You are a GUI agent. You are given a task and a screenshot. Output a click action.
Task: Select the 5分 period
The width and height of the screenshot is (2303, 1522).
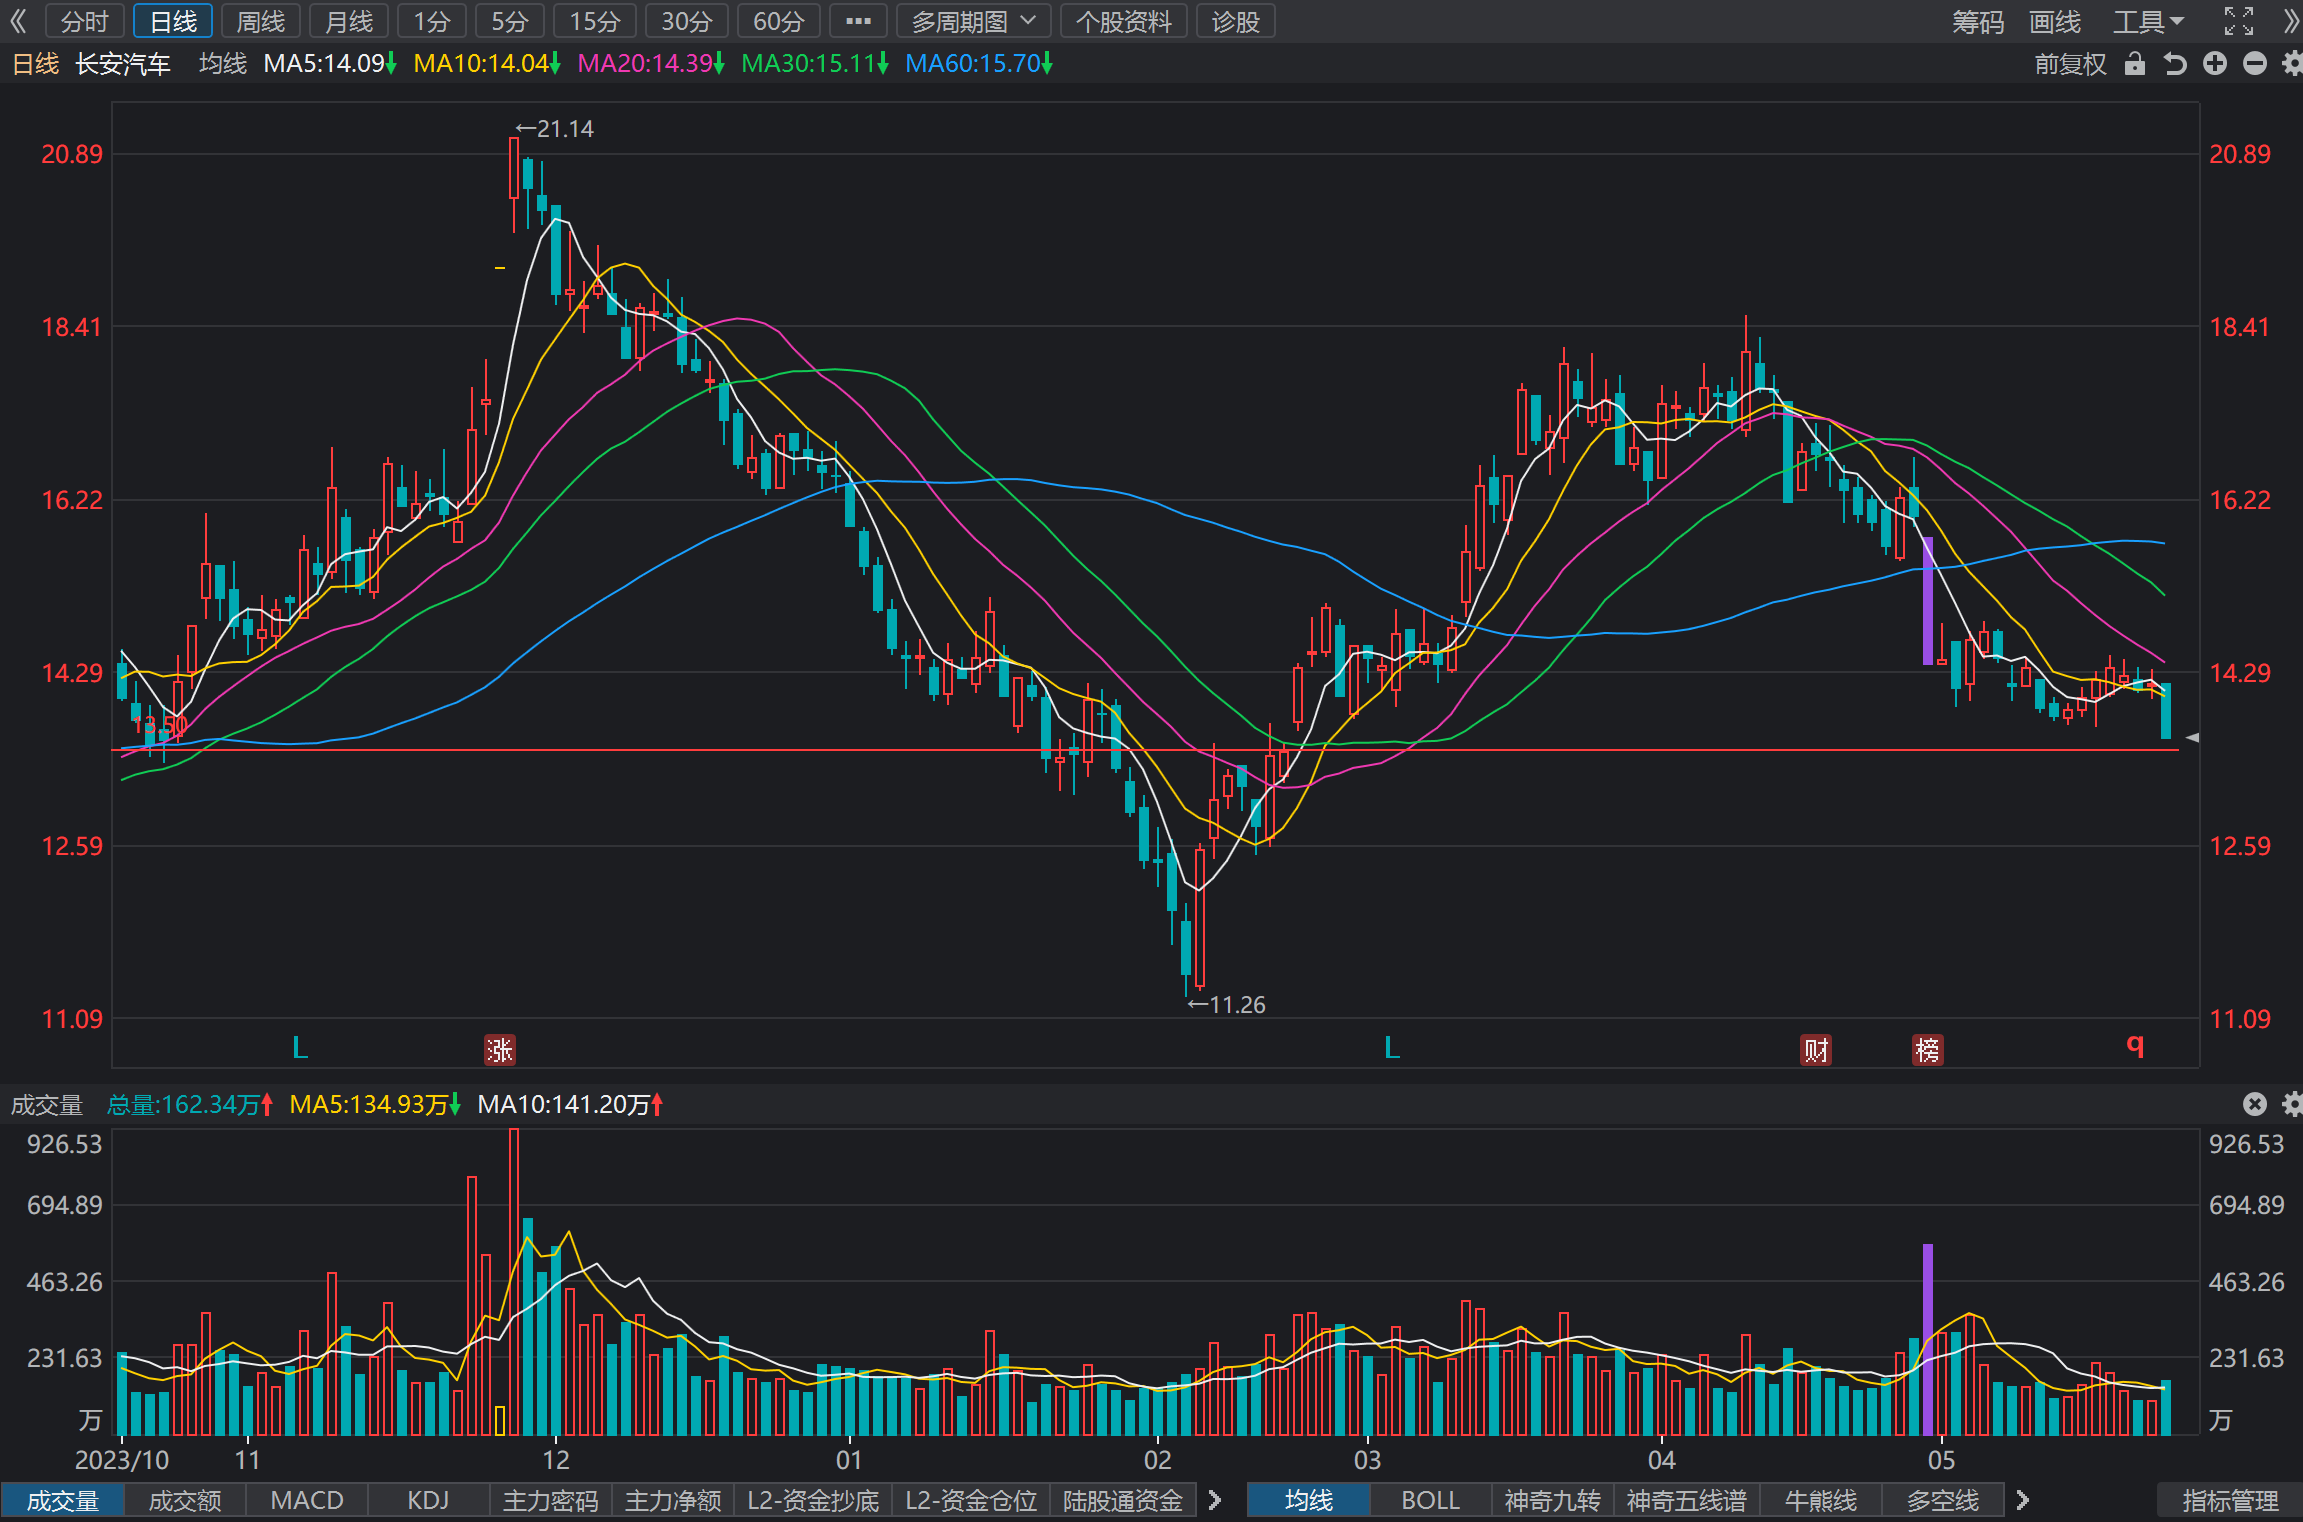click(x=510, y=21)
